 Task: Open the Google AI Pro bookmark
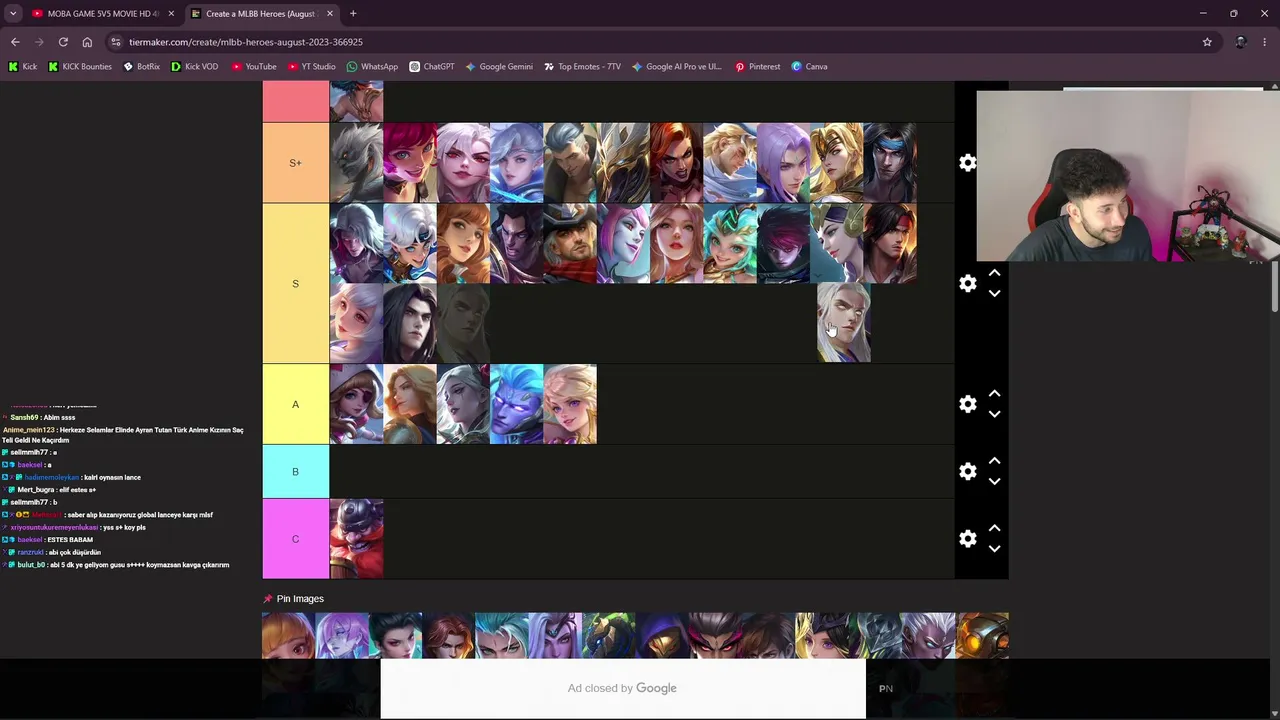[676, 67]
